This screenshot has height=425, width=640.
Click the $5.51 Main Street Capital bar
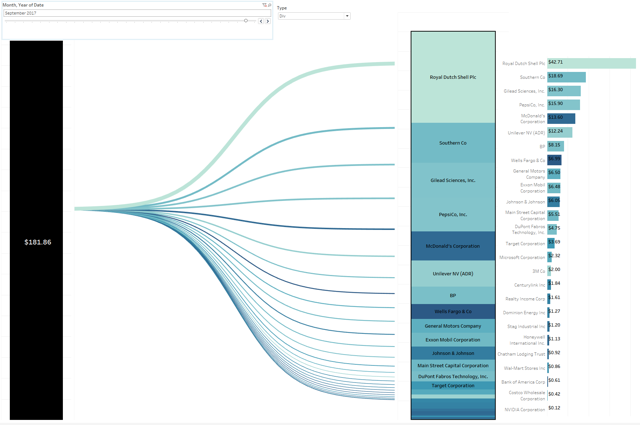553,216
